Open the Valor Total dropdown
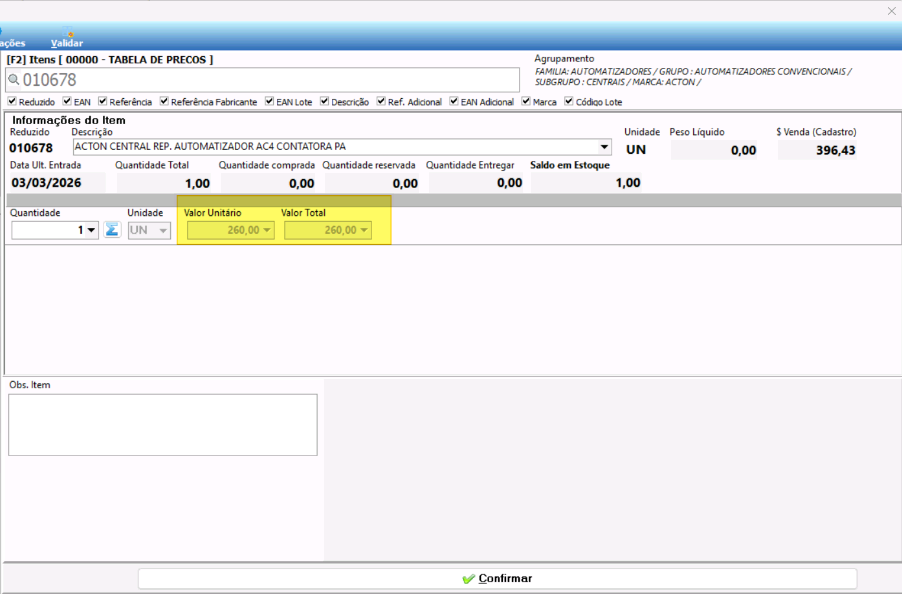This screenshot has width=902, height=594. click(364, 231)
